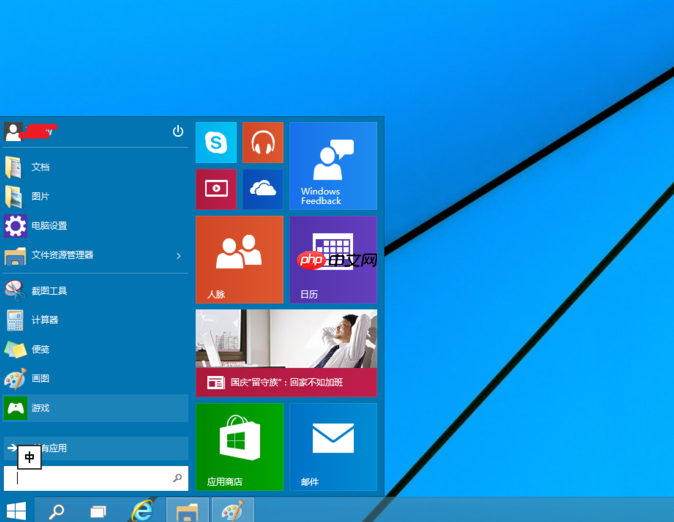Viewport: 674px width, 522px height.
Task: Launch 游戏 Games app
Action: click(95, 408)
